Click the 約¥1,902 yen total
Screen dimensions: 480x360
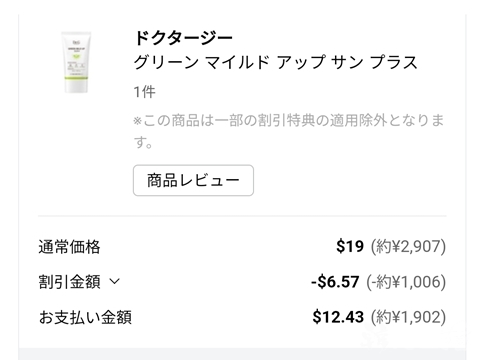pos(408,317)
